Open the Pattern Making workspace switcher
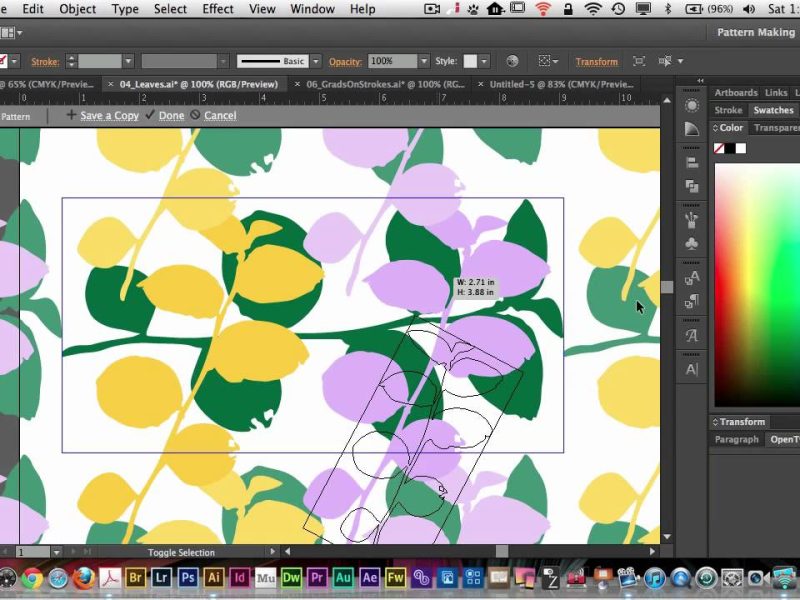The width and height of the screenshot is (800, 600). (756, 32)
